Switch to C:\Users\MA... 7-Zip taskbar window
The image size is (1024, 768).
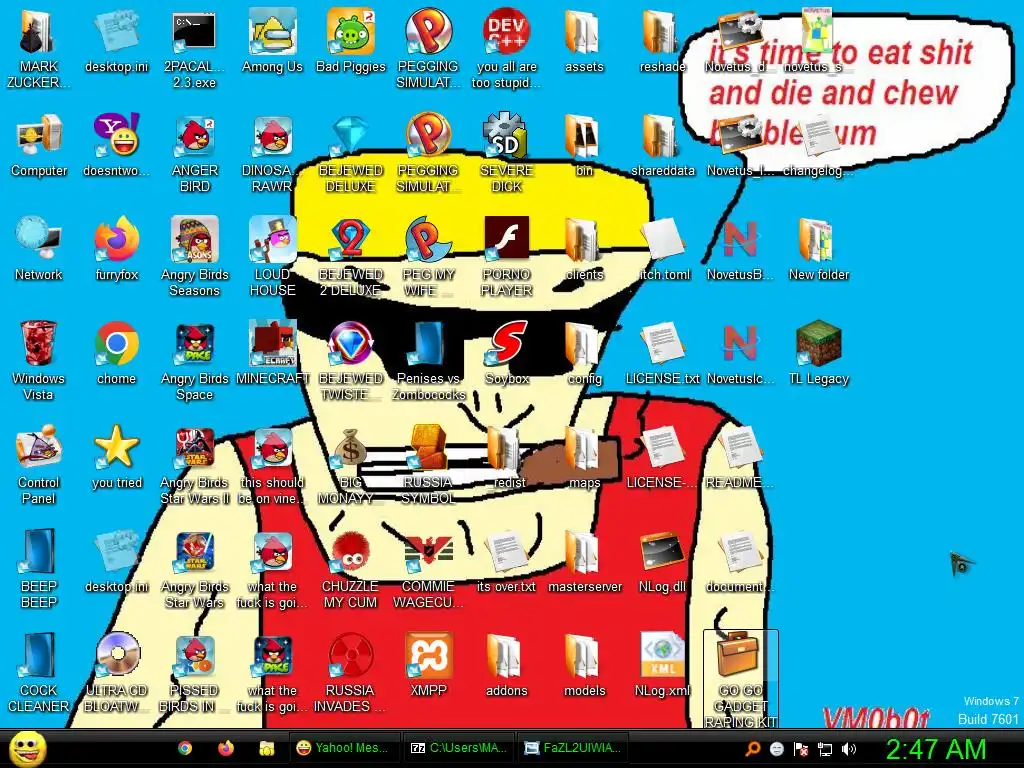[458, 748]
